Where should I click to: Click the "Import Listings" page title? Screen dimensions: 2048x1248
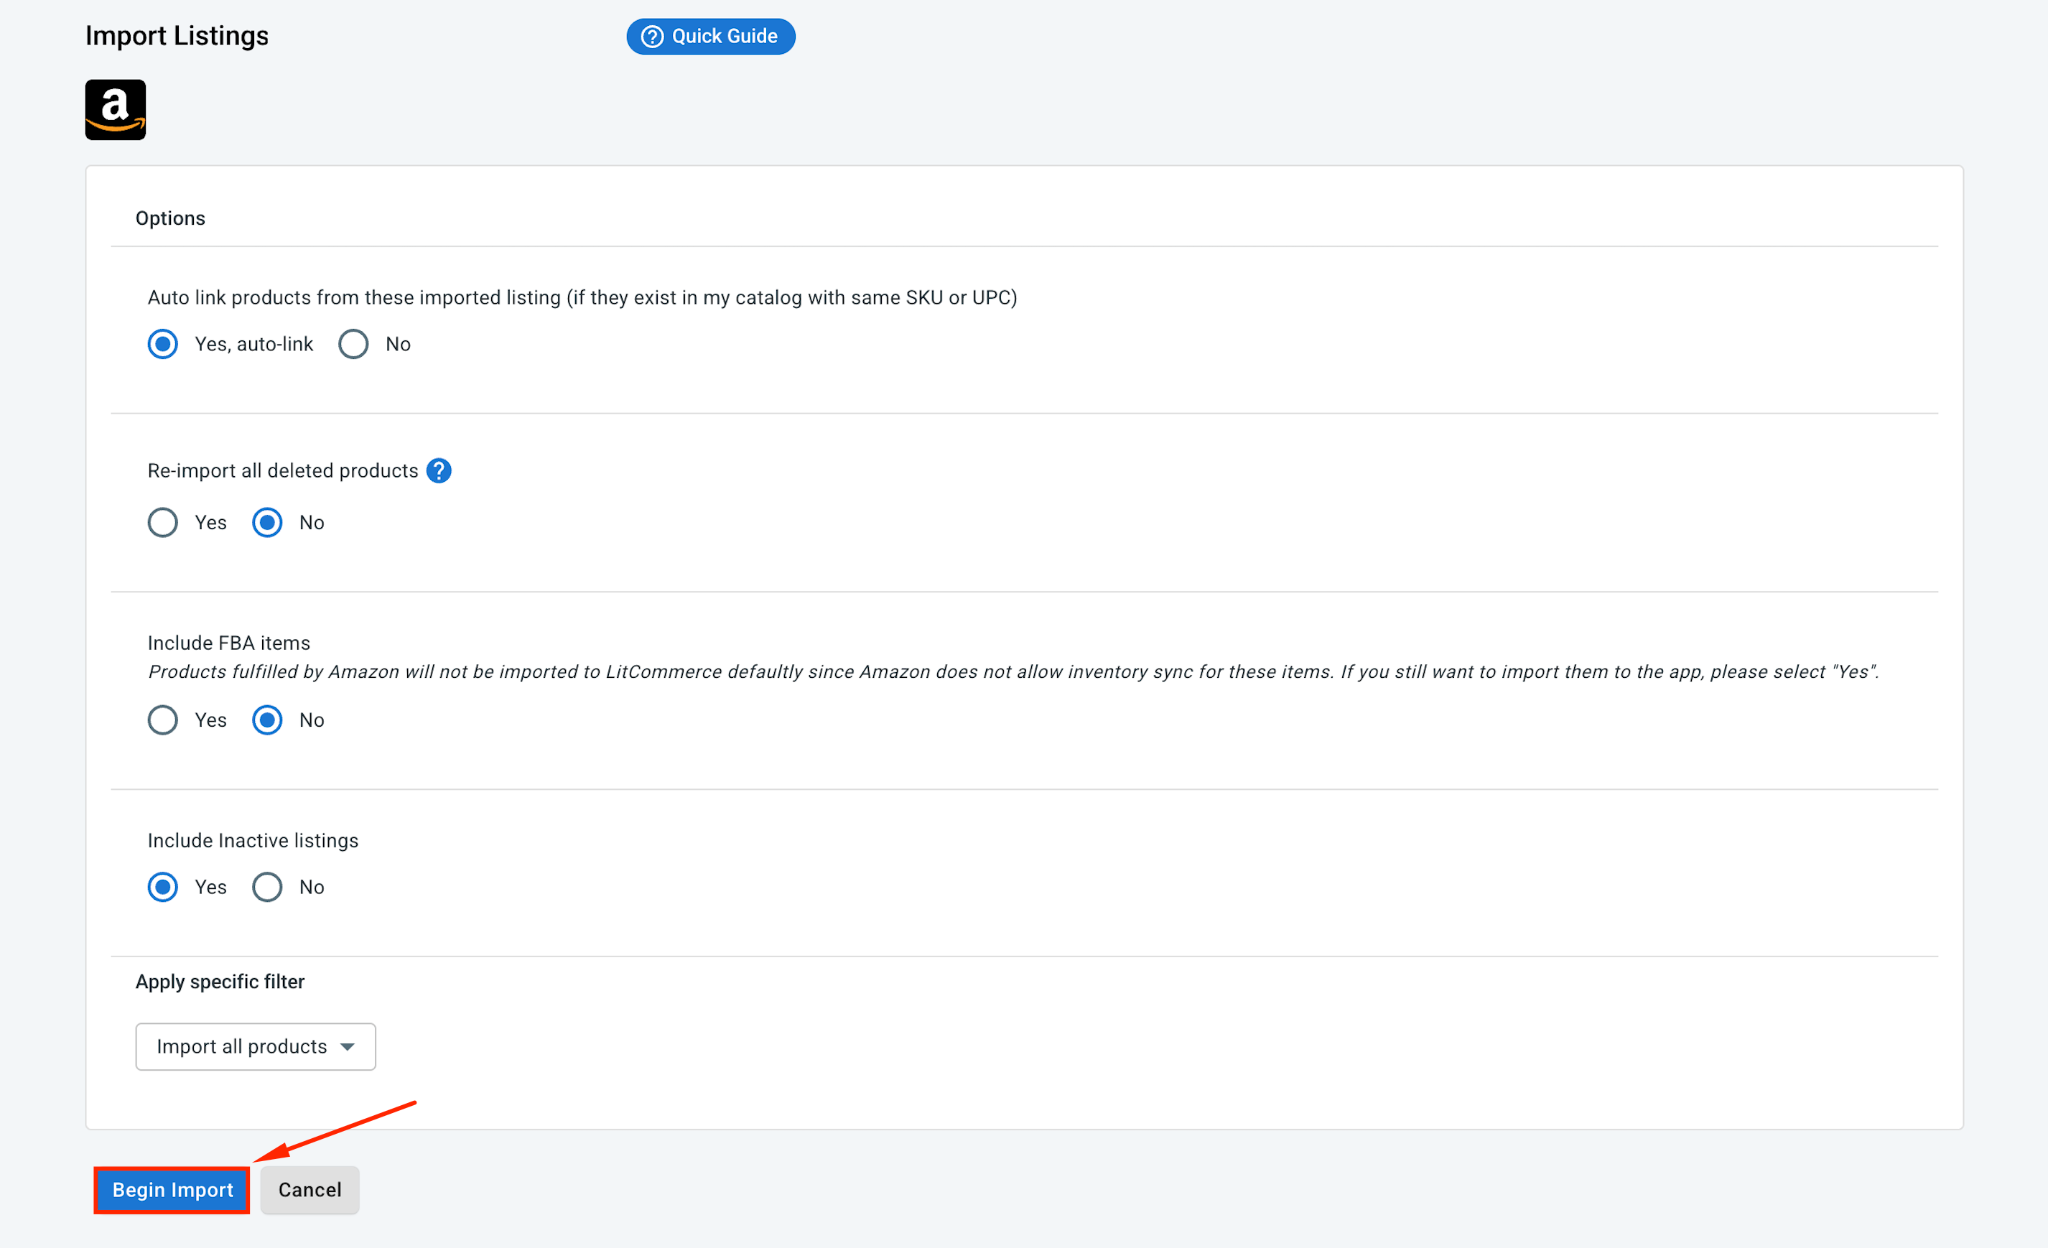[x=177, y=36]
